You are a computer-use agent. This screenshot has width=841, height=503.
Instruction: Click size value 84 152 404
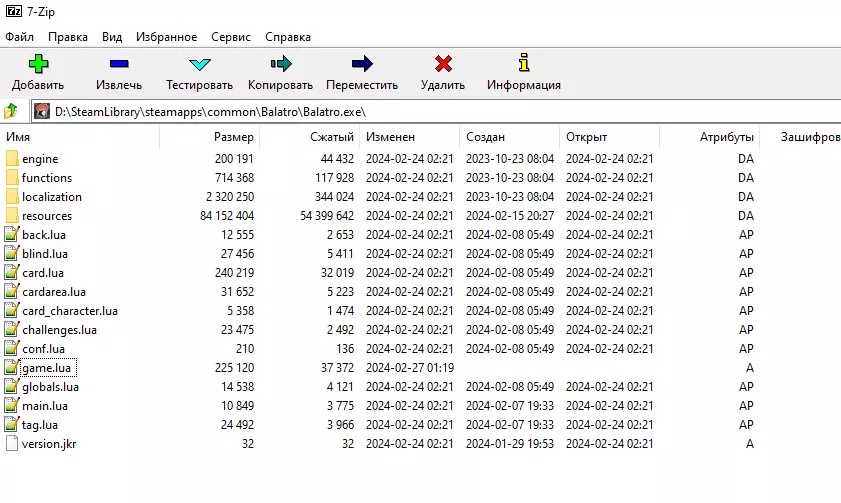pos(227,216)
